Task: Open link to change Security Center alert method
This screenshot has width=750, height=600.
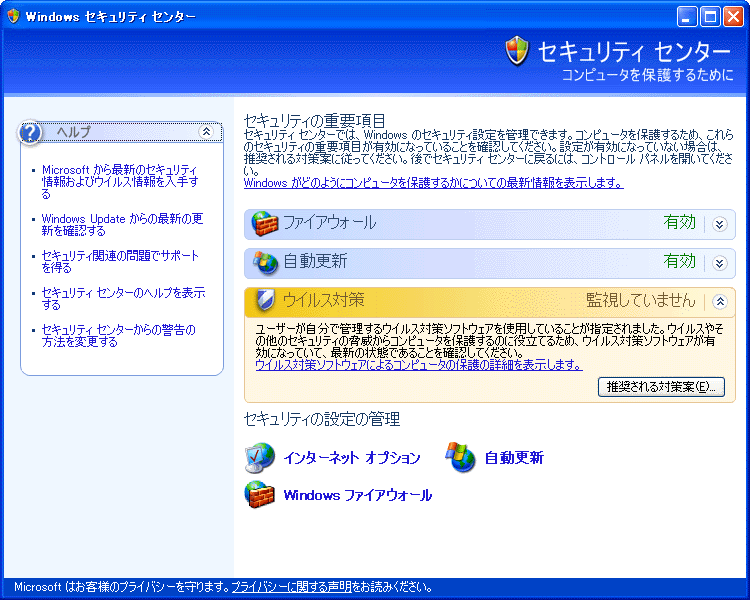Action: [119, 336]
